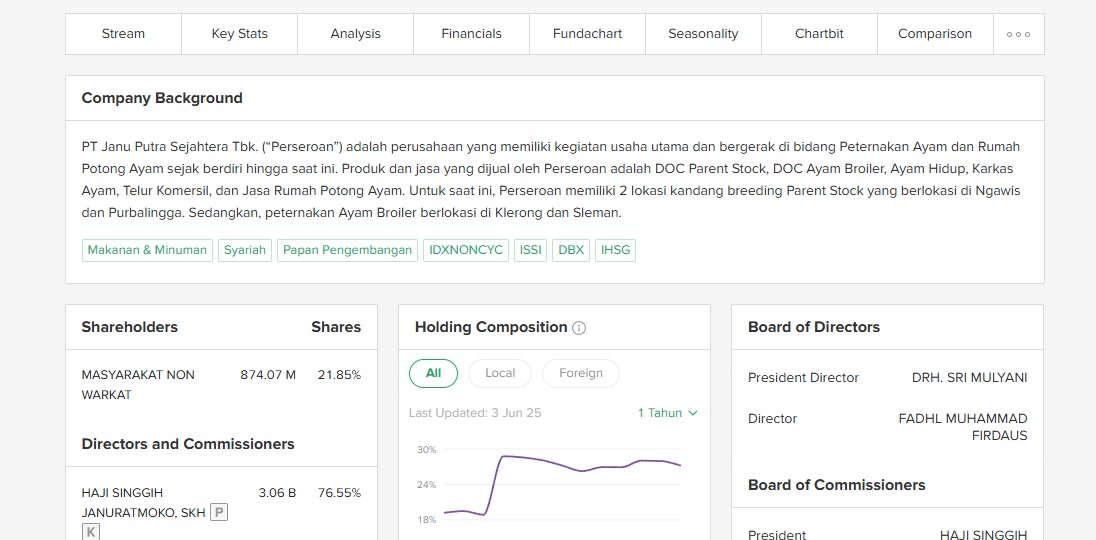Image resolution: width=1096 pixels, height=540 pixels.
Task: Select the Foreign holding filter
Action: click(x=581, y=373)
